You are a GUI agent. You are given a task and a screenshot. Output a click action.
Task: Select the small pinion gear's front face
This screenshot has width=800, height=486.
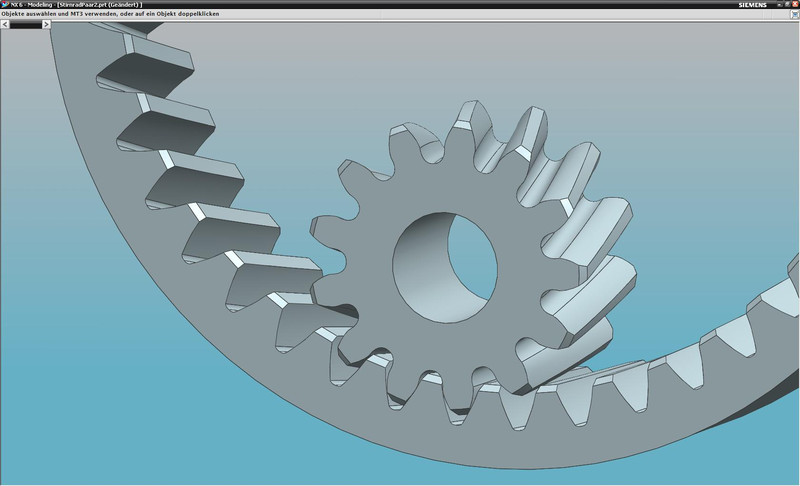[370, 310]
